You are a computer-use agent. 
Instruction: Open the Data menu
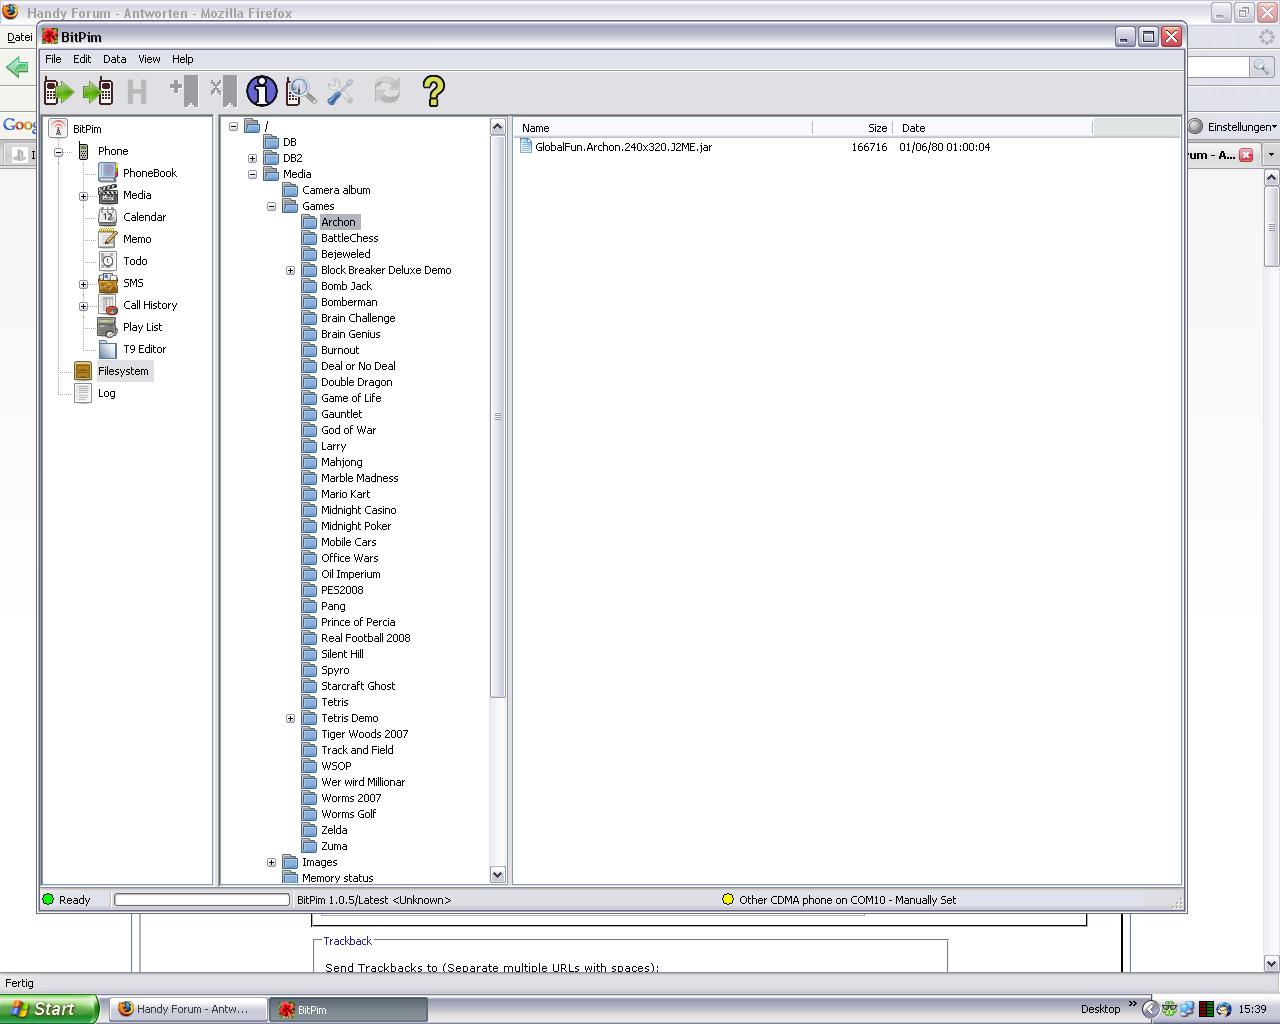click(x=115, y=59)
